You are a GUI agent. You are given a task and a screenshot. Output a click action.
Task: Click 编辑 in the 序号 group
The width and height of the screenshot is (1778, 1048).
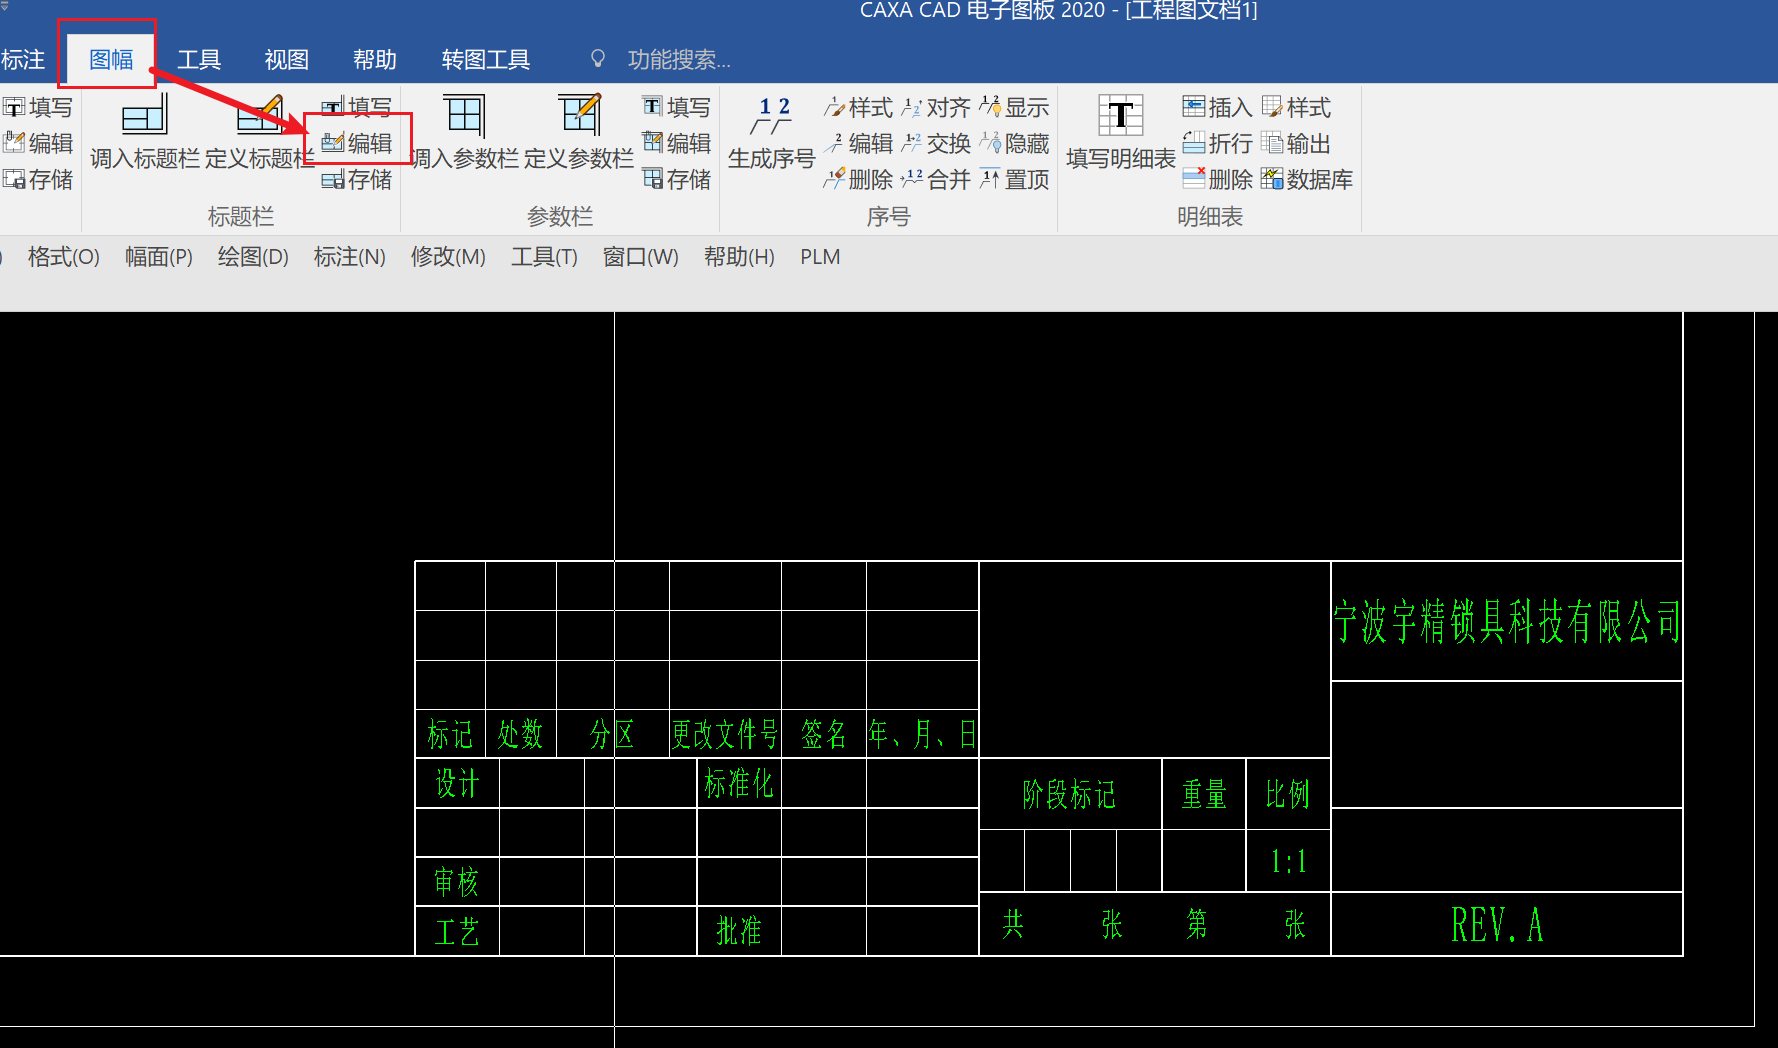coord(858,143)
